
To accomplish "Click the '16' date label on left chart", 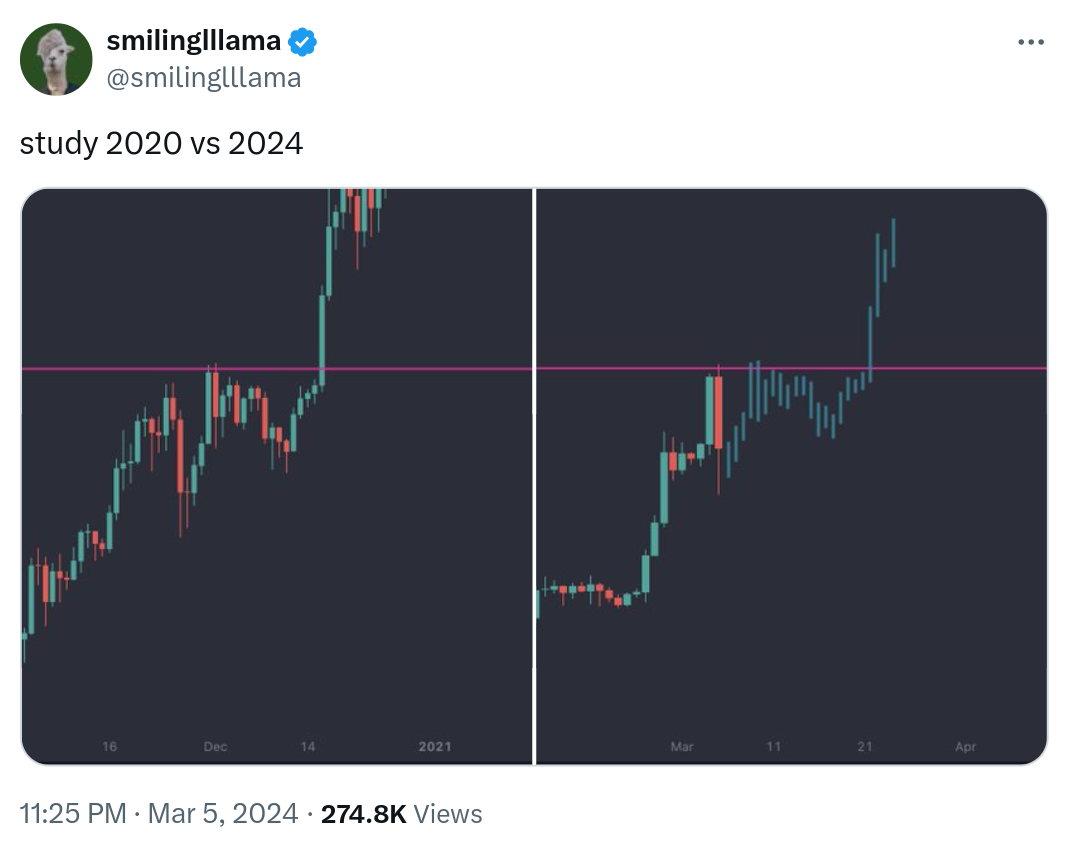I will tap(109, 746).
